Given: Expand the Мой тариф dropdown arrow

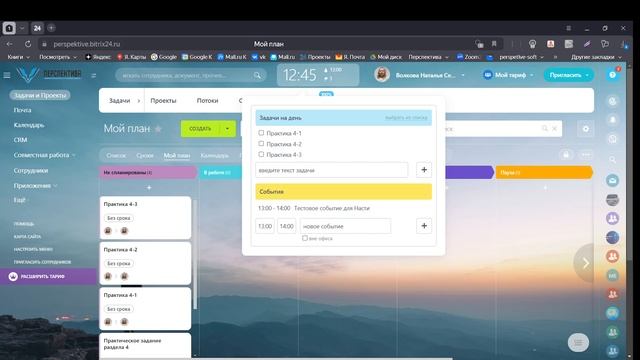Looking at the screenshot, I should 531,75.
